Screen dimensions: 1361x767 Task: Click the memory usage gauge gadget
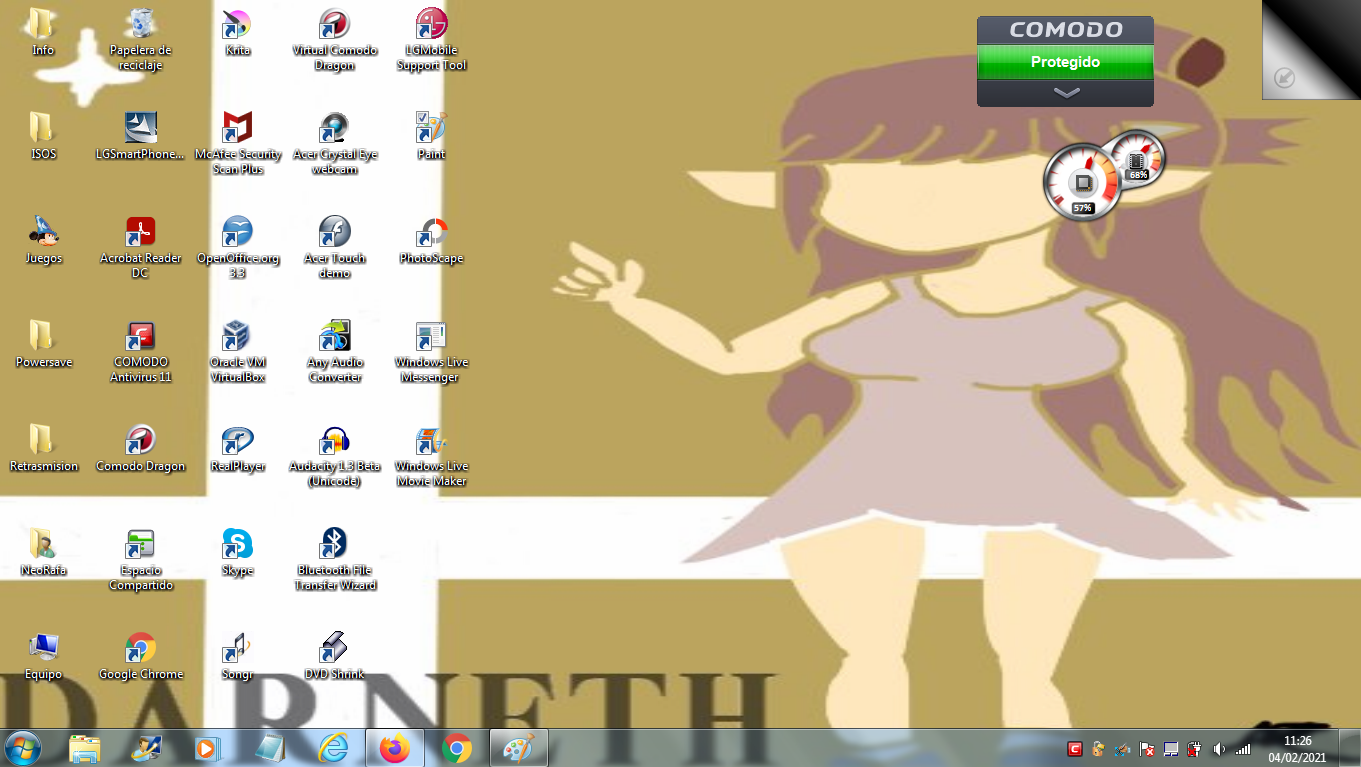(x=1138, y=160)
